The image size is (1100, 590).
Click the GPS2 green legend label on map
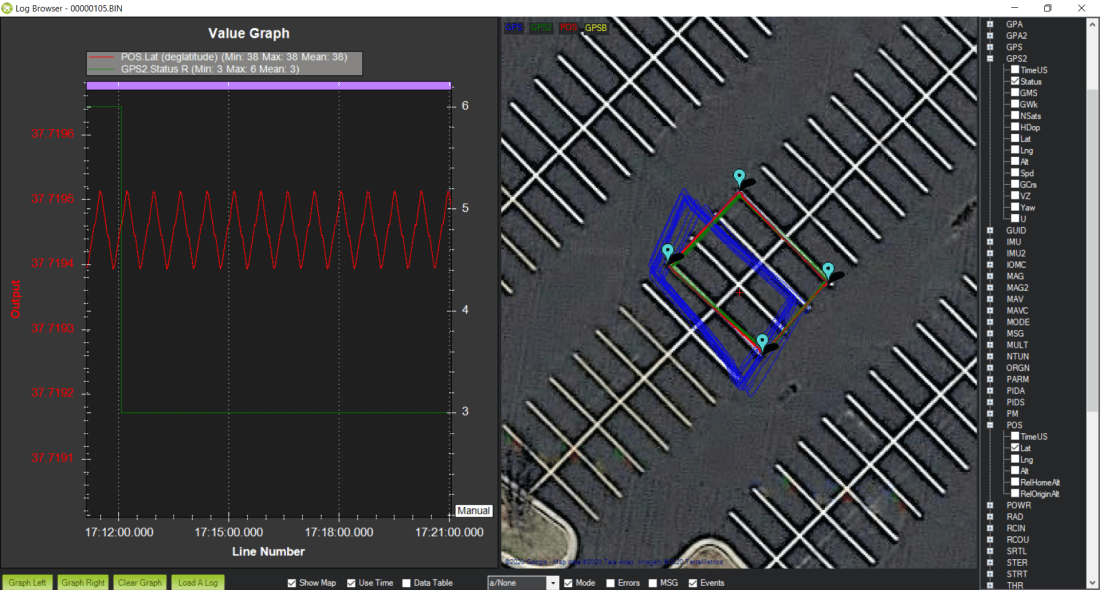tap(540, 28)
